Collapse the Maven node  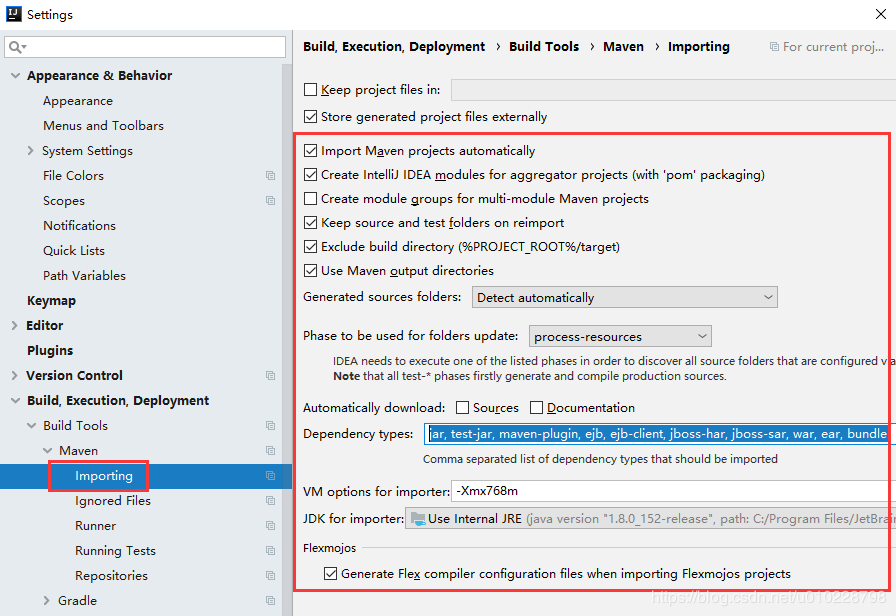click(47, 451)
